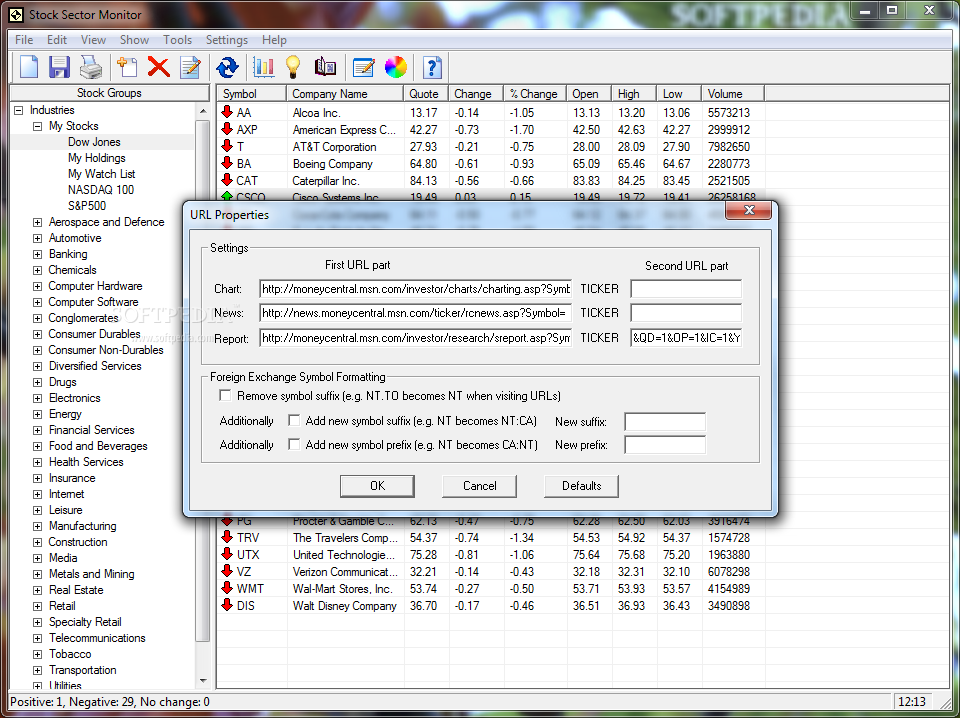Click the Defaults button

click(x=581, y=485)
